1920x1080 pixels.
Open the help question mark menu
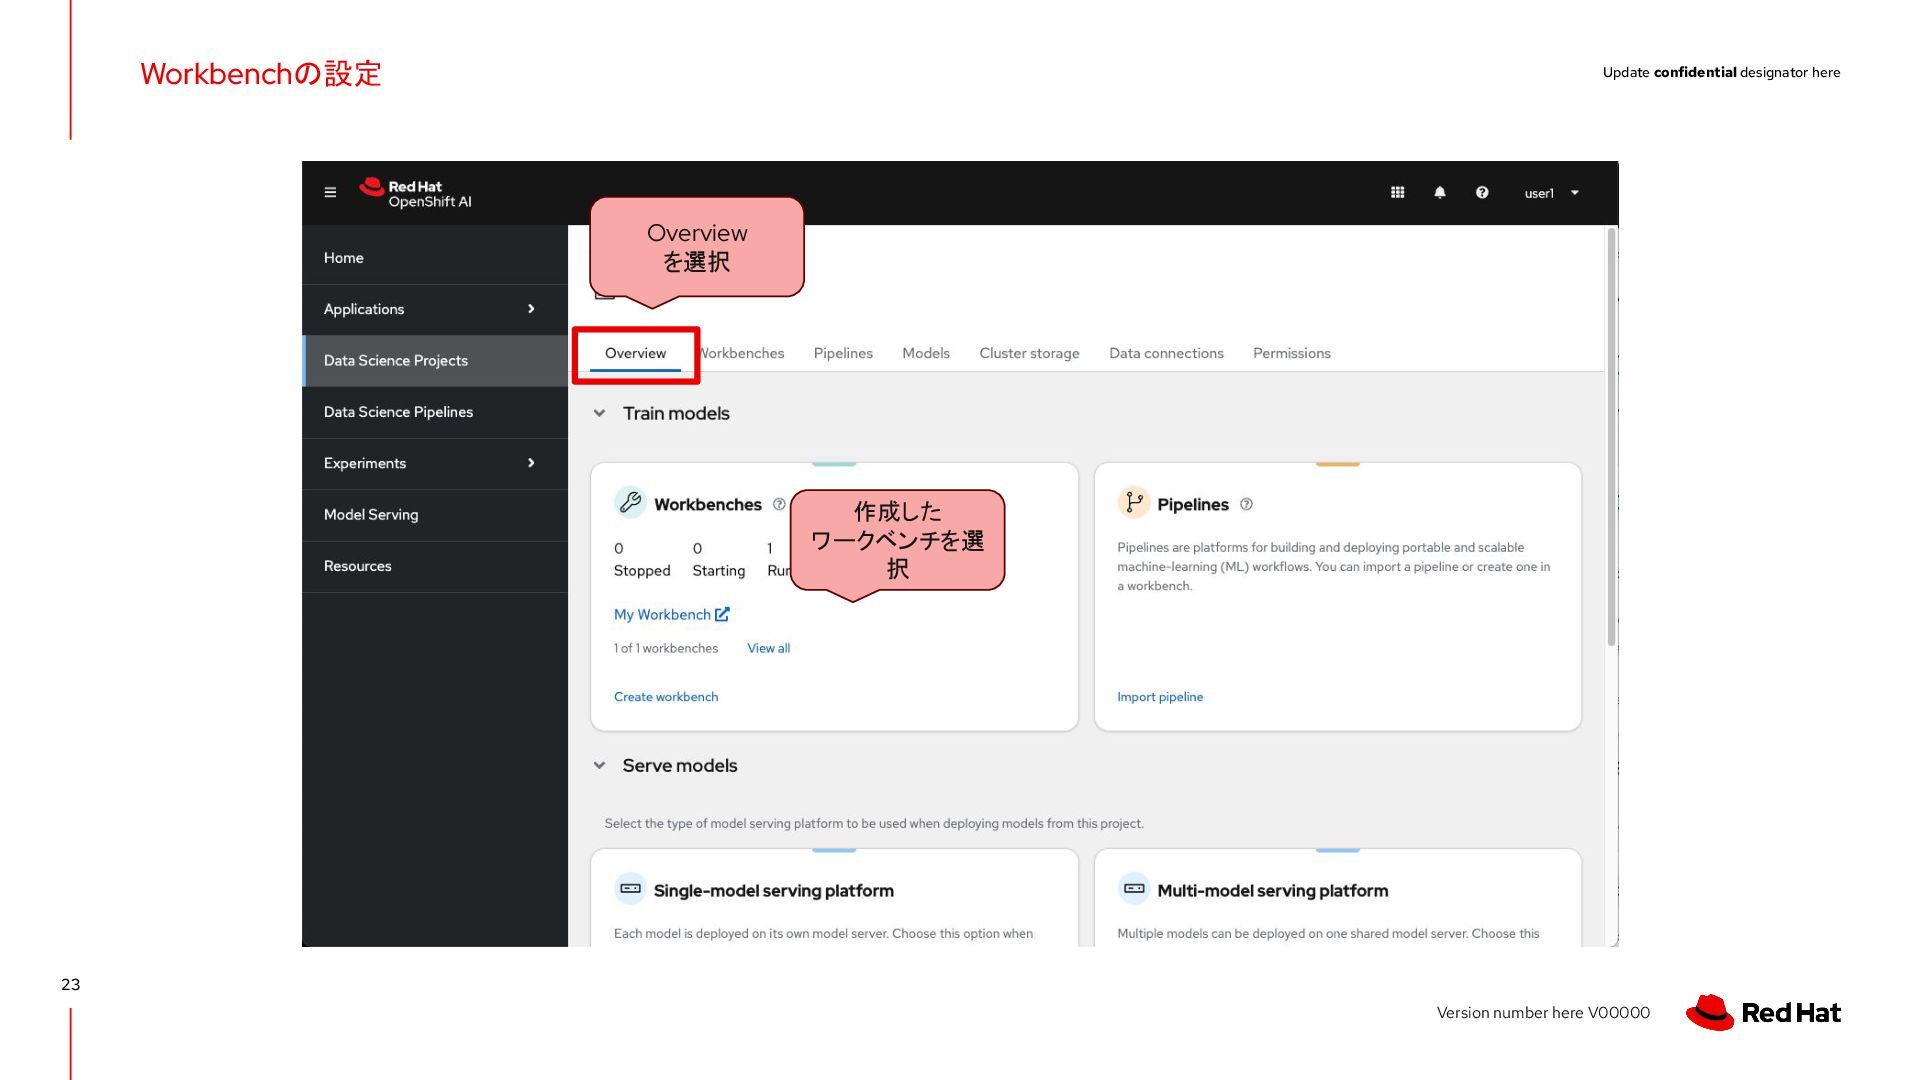pyautogui.click(x=1482, y=193)
